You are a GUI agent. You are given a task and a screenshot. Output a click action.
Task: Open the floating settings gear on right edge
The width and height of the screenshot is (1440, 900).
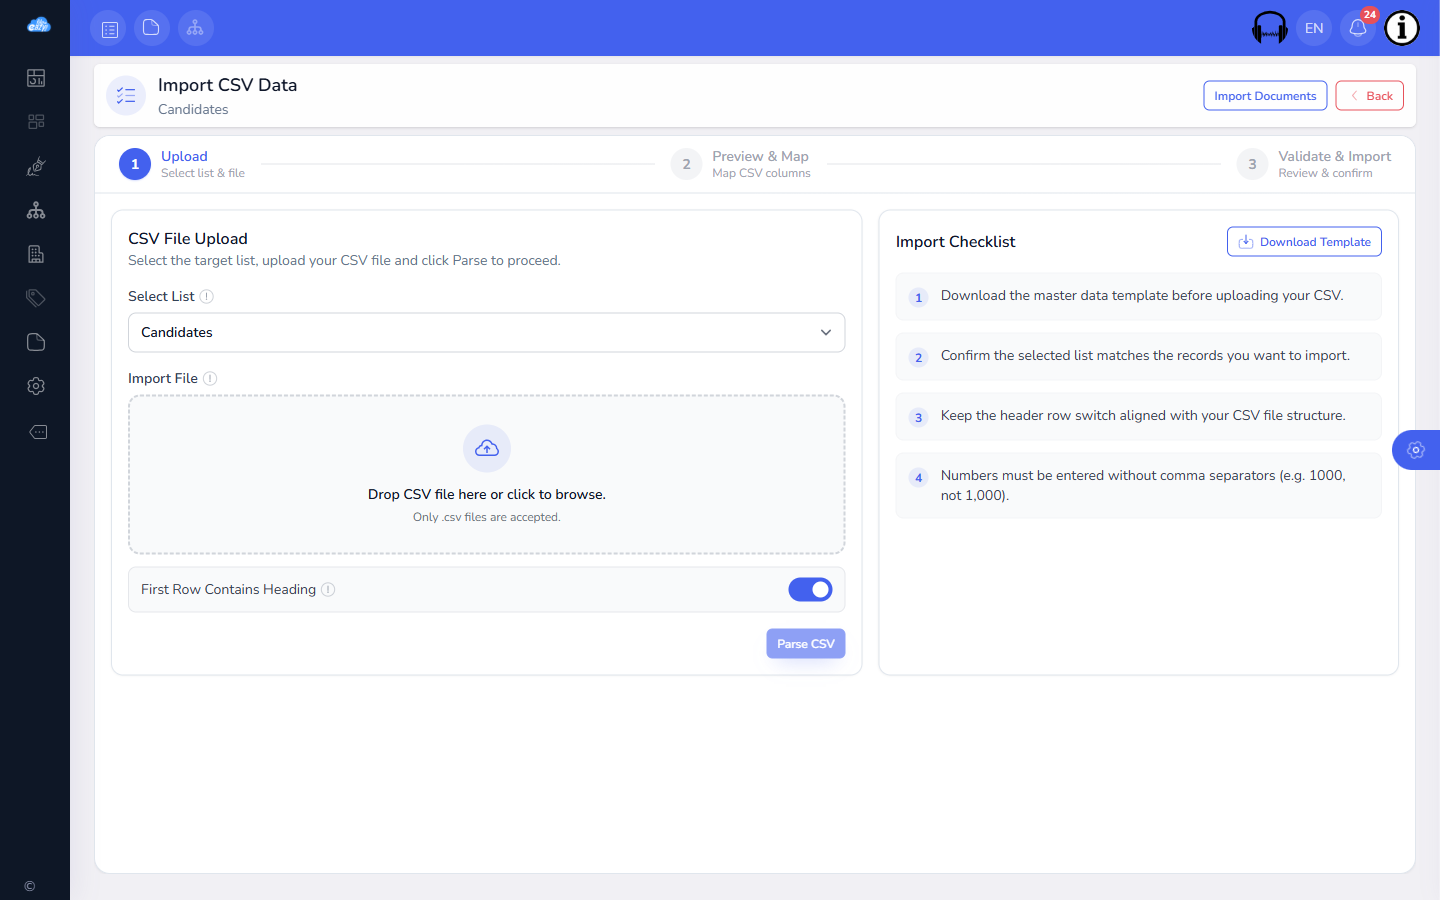1416,450
